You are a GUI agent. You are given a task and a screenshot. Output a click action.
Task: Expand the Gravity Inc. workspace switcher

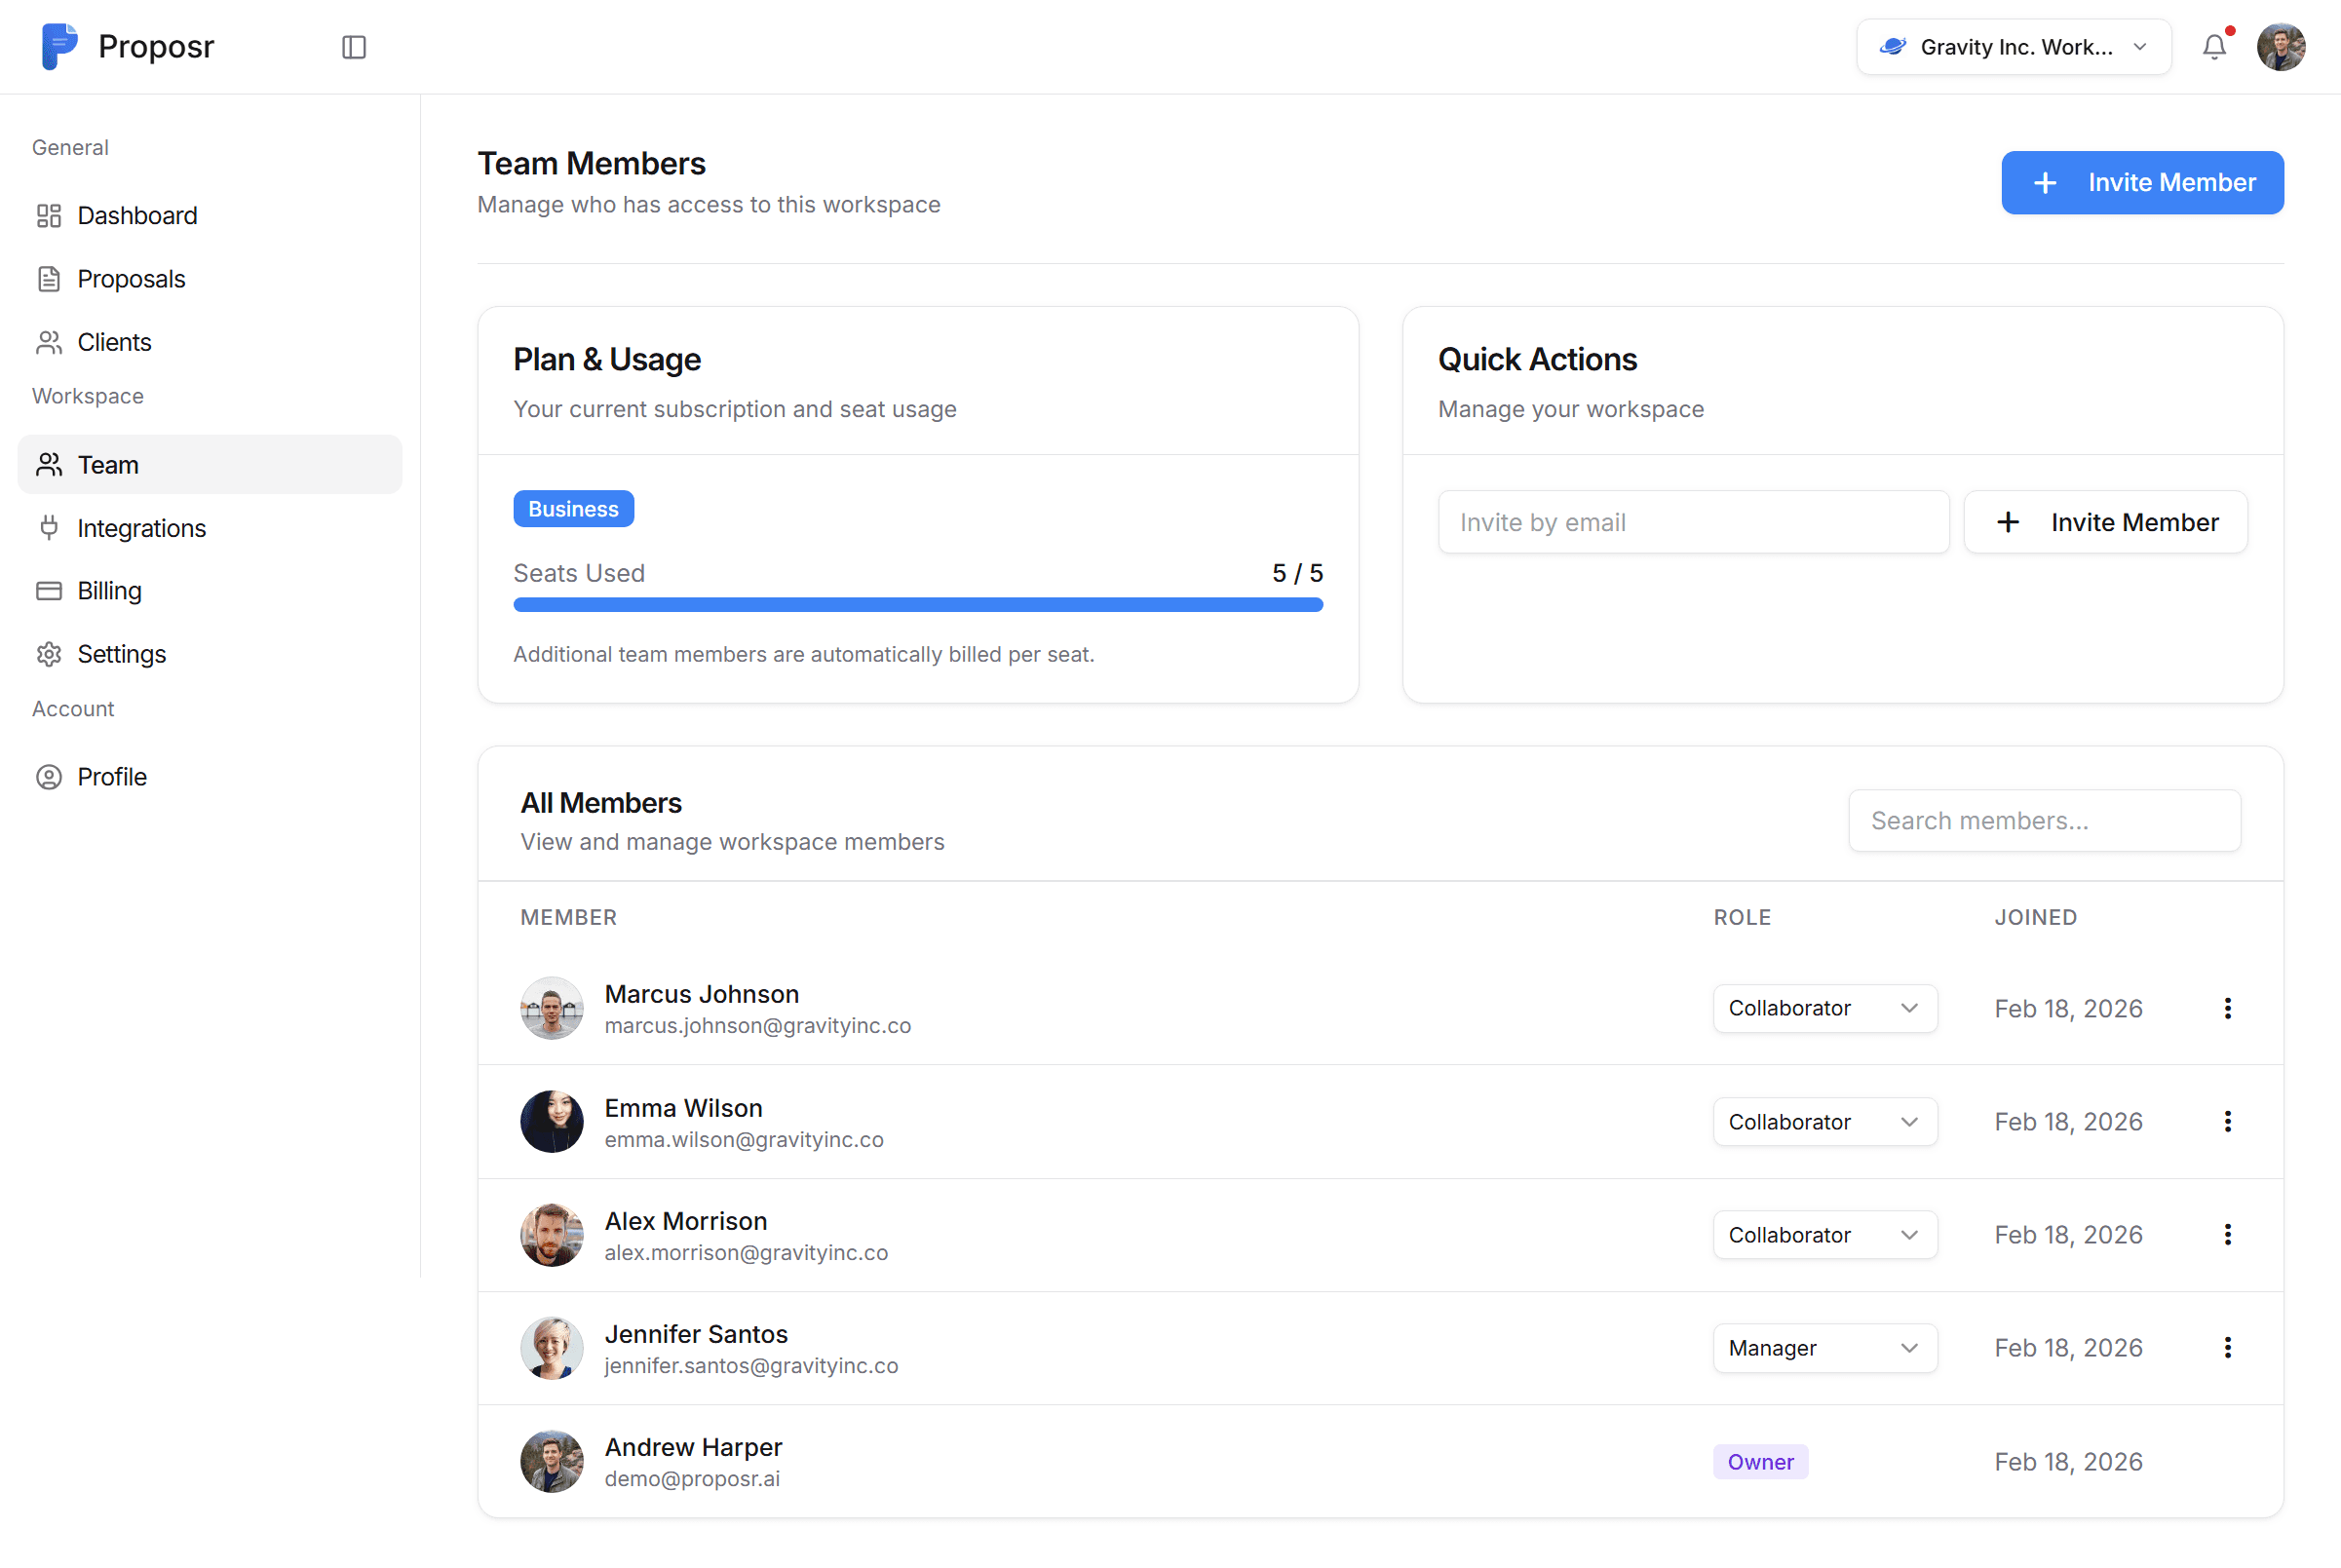(x=2013, y=47)
